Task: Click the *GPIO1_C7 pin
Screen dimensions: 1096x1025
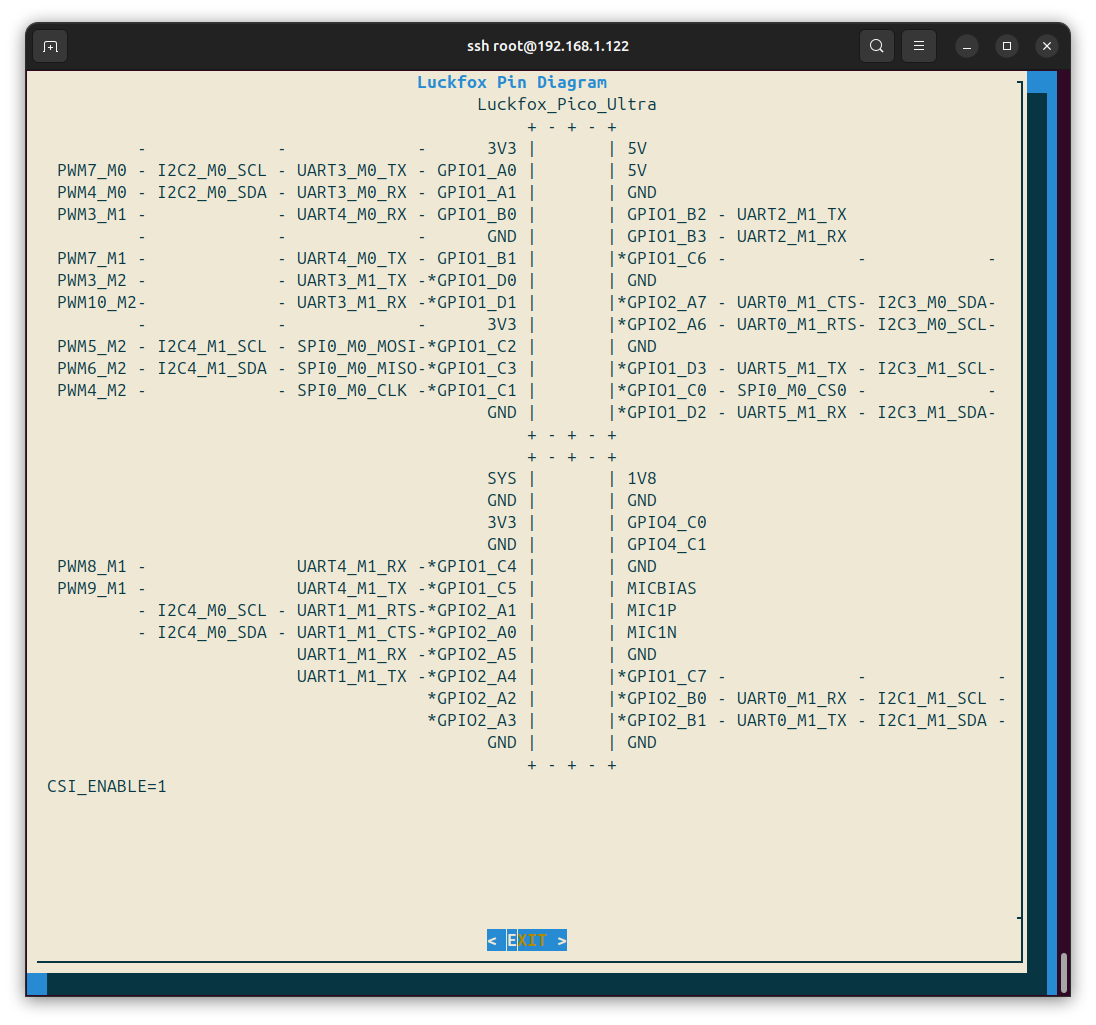Action: point(662,677)
